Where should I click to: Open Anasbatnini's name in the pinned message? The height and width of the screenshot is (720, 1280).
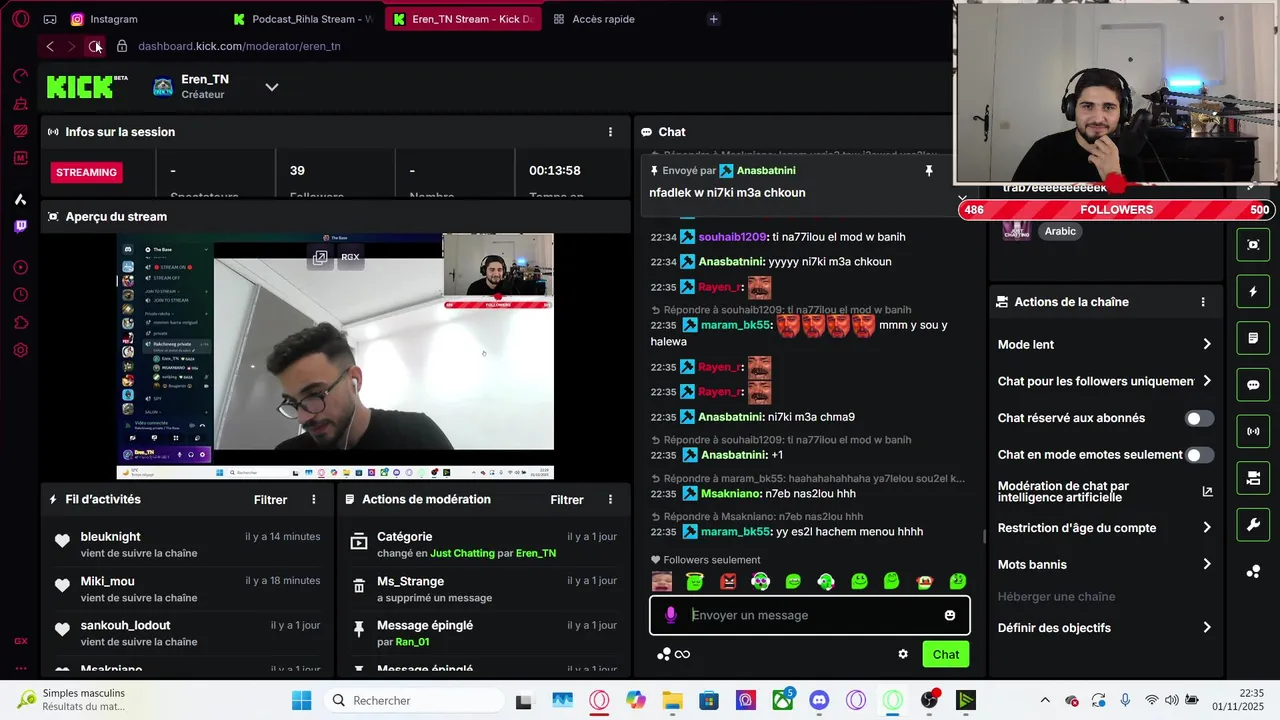766,171
